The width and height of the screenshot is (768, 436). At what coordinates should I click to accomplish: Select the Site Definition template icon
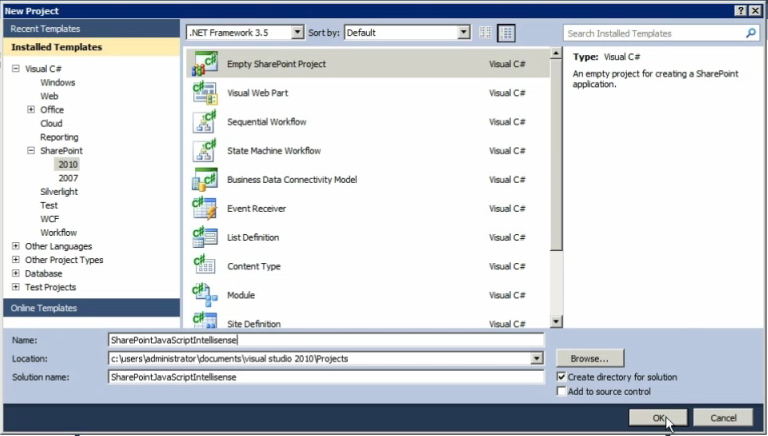coord(205,320)
